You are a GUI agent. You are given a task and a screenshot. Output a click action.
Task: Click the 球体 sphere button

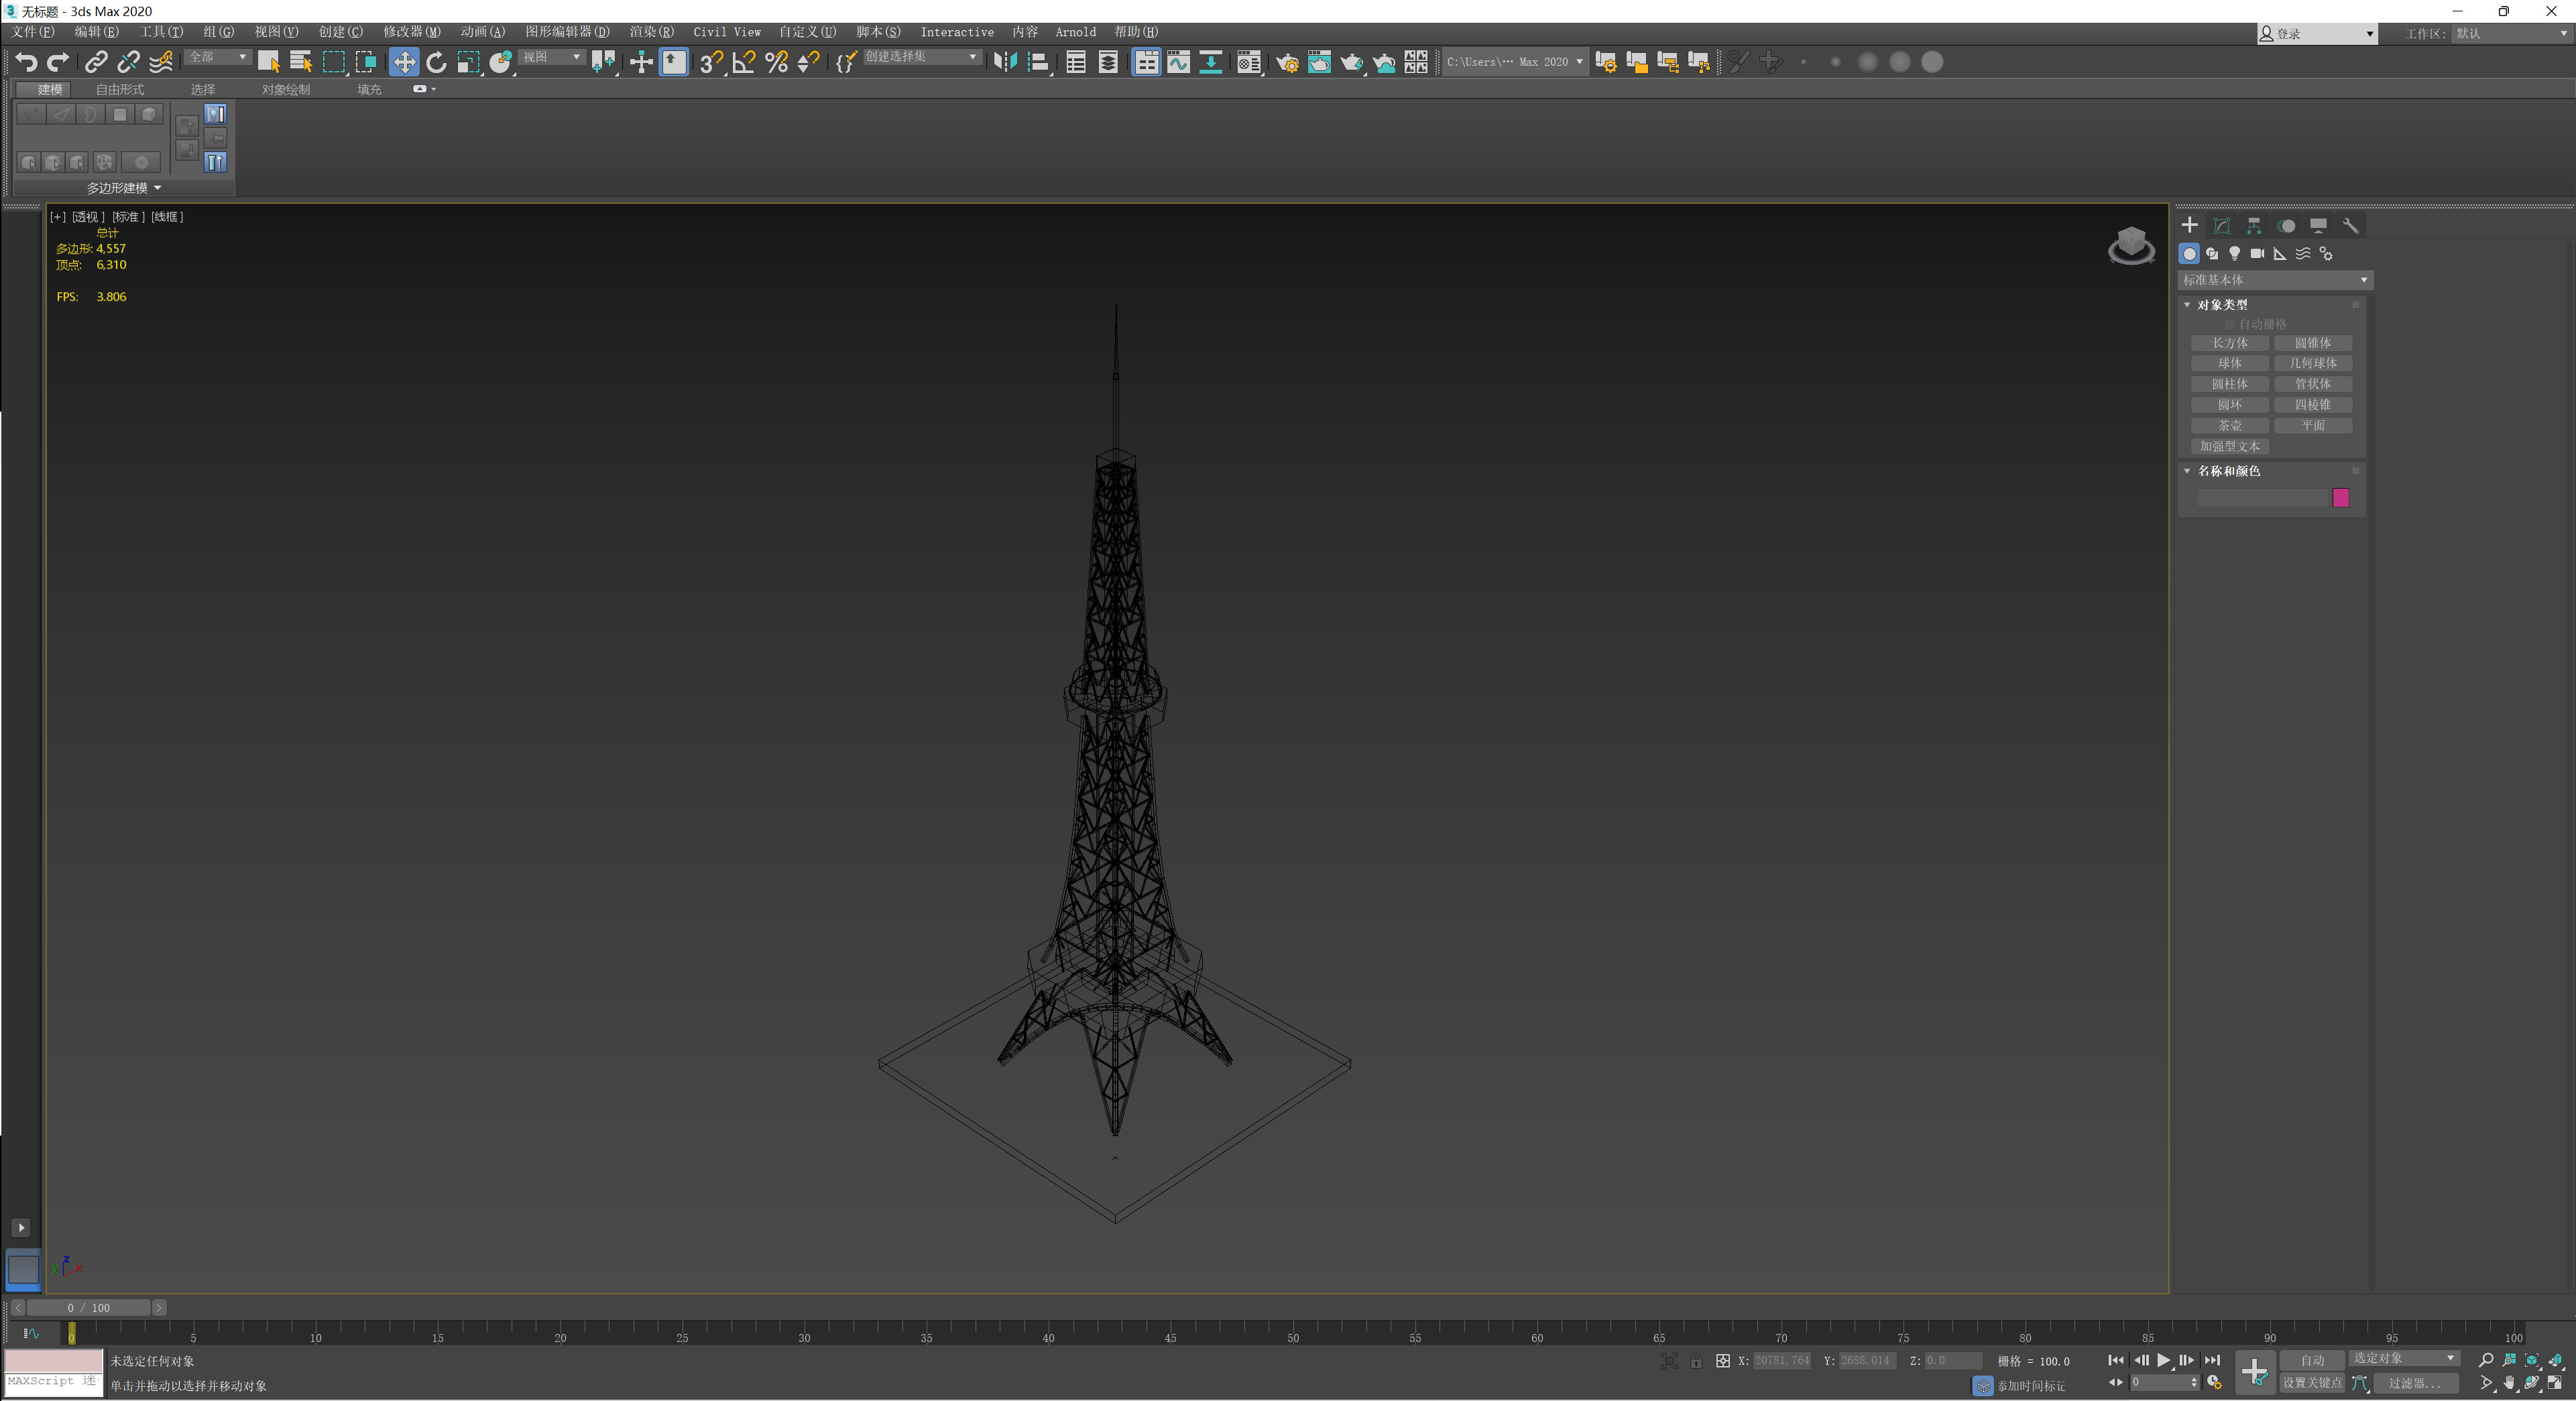[2229, 364]
